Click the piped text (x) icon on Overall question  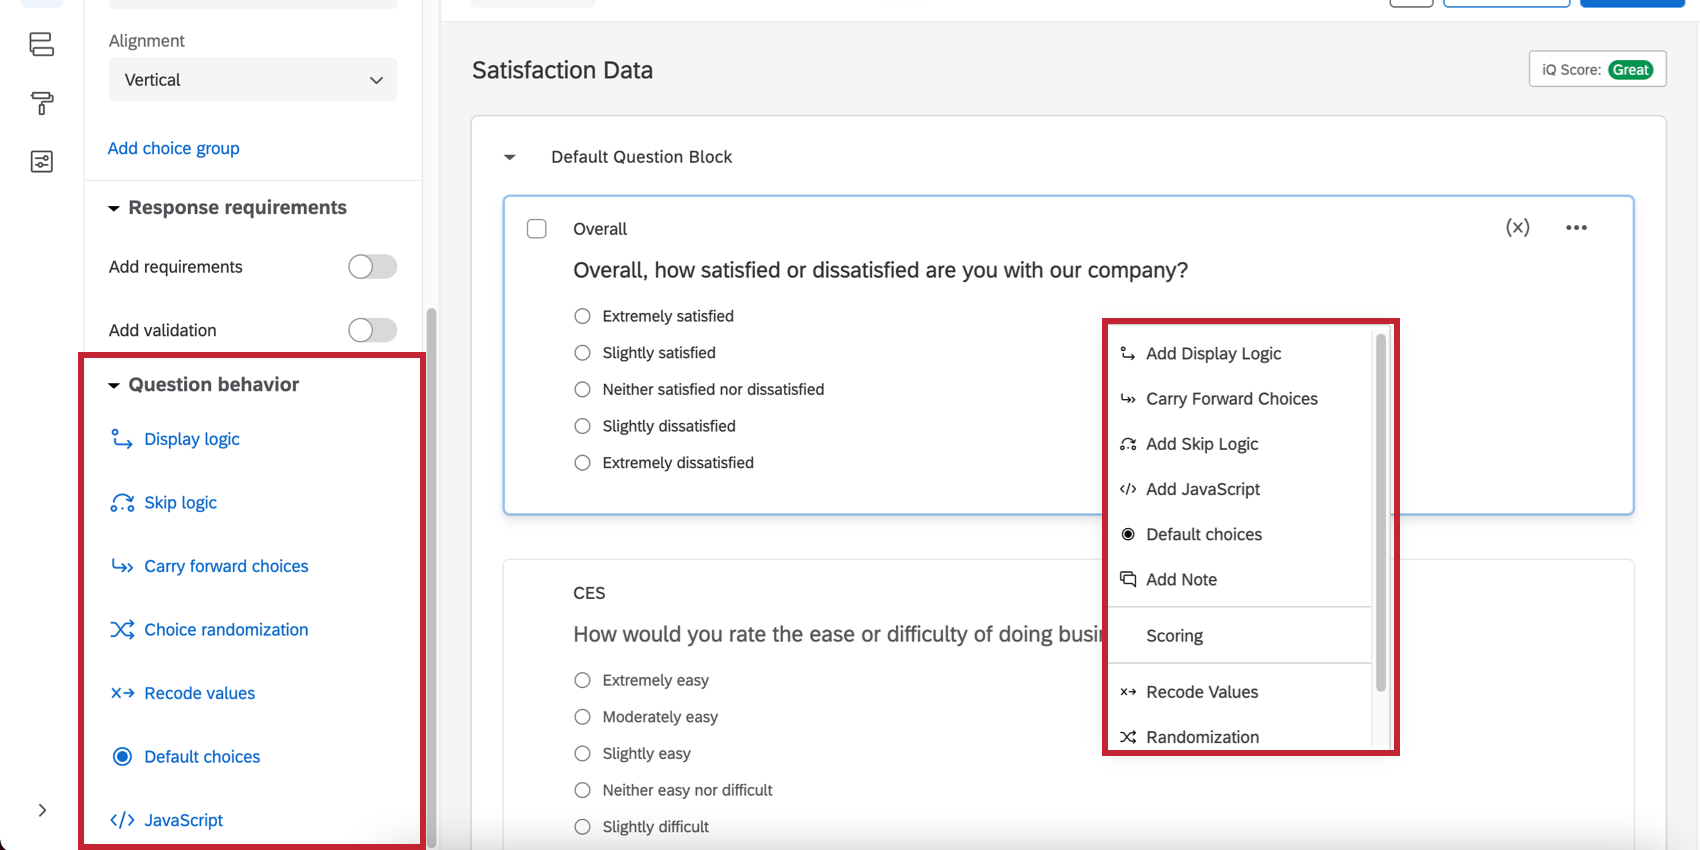[1517, 228]
